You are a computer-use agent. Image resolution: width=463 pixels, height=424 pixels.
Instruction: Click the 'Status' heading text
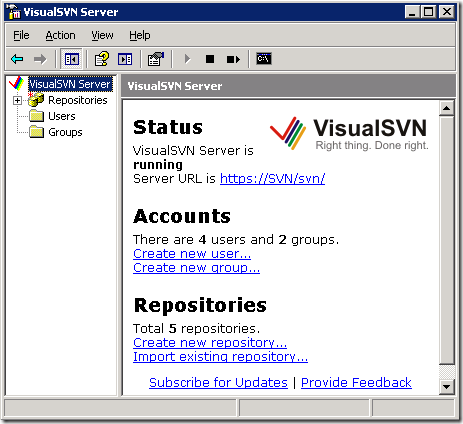point(168,127)
